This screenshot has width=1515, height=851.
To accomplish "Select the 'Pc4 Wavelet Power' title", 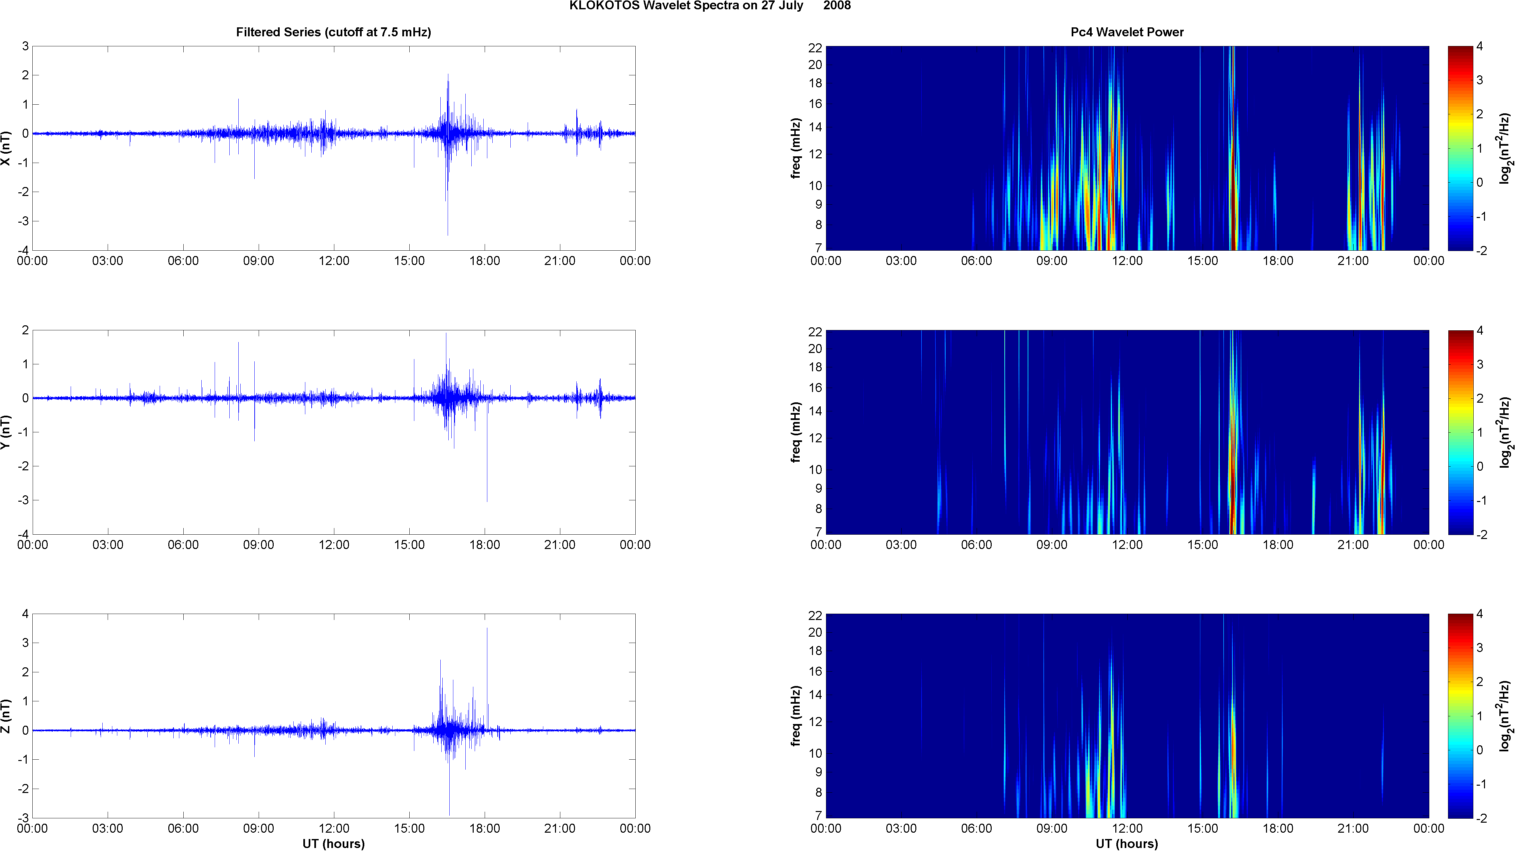I will [1127, 32].
